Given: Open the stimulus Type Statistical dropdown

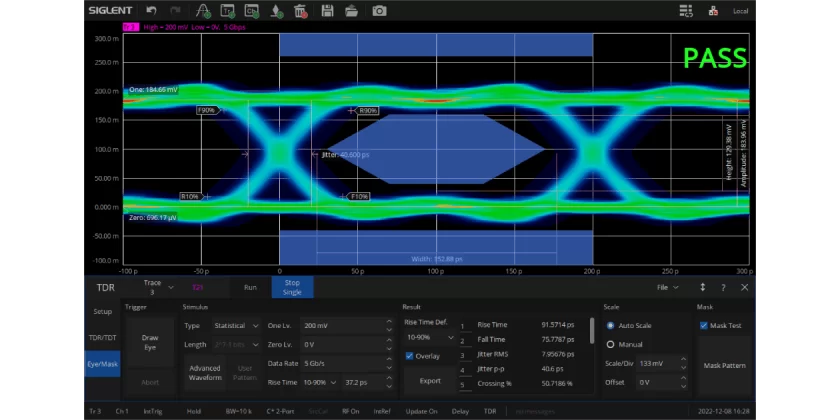Looking at the screenshot, I should [x=237, y=326].
